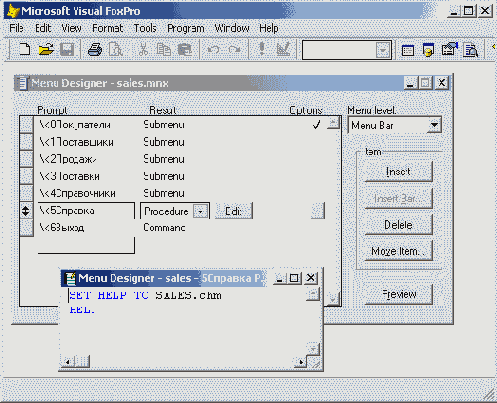Viewport: 497px width, 403px height.
Task: Click the Preview button
Action: tap(399, 294)
